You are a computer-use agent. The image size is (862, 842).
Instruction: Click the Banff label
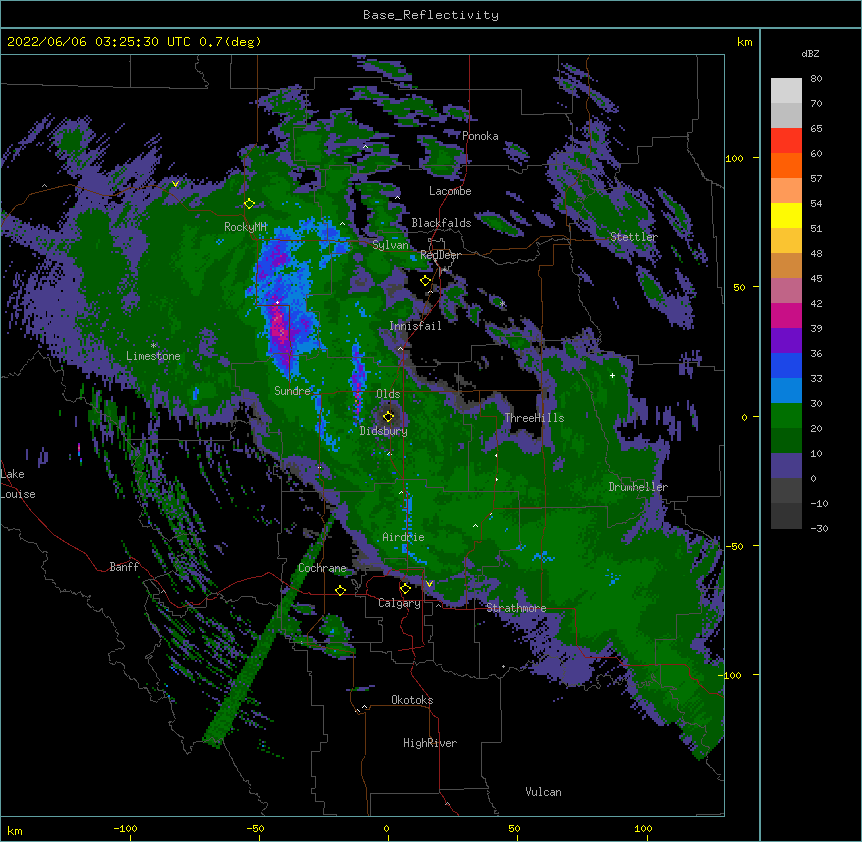124,567
